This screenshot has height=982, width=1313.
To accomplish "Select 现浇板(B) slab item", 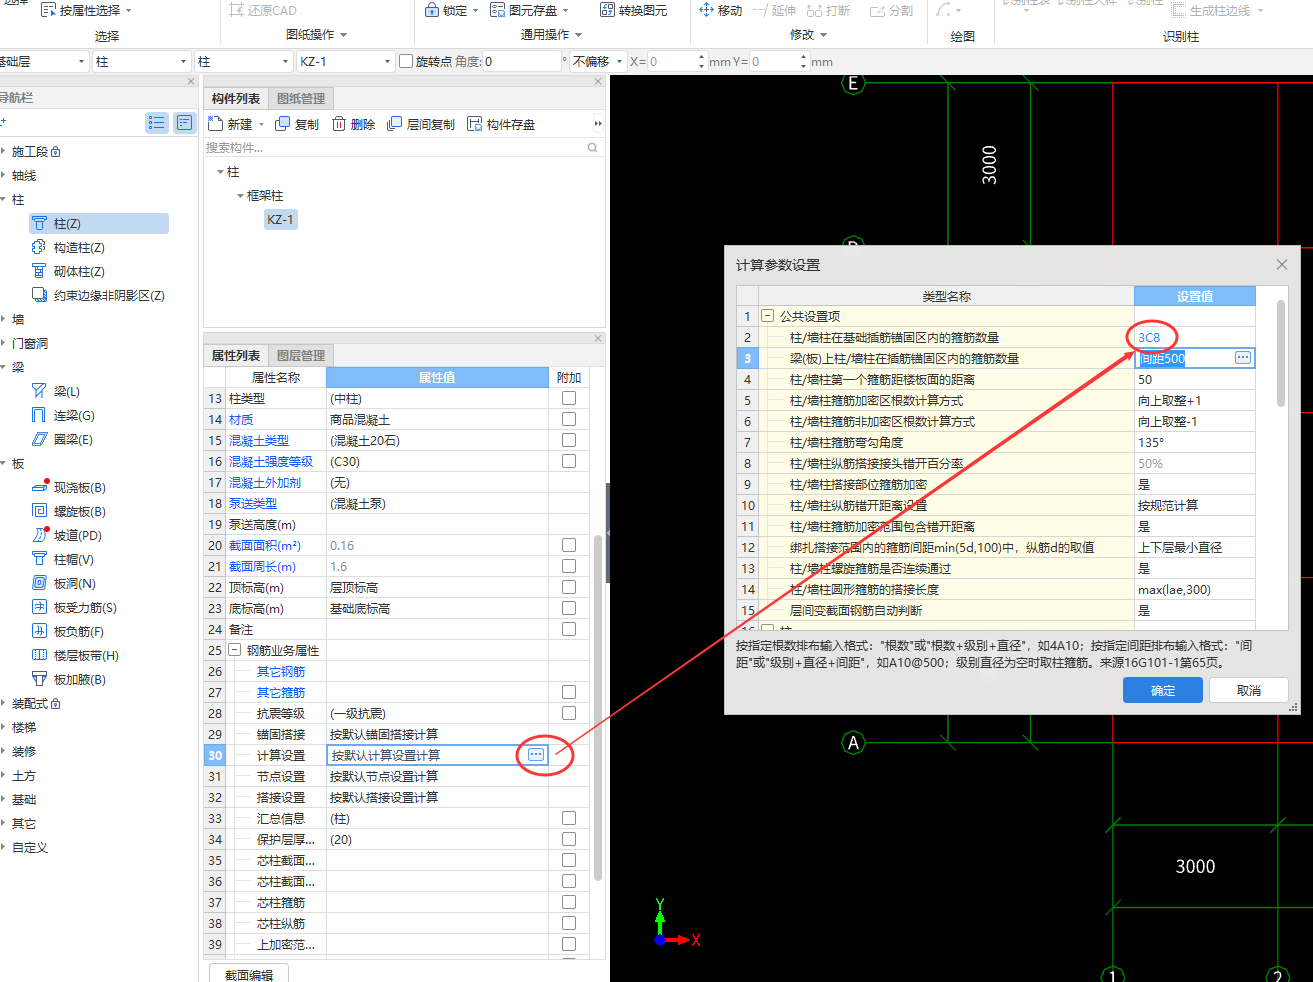I will [x=69, y=488].
